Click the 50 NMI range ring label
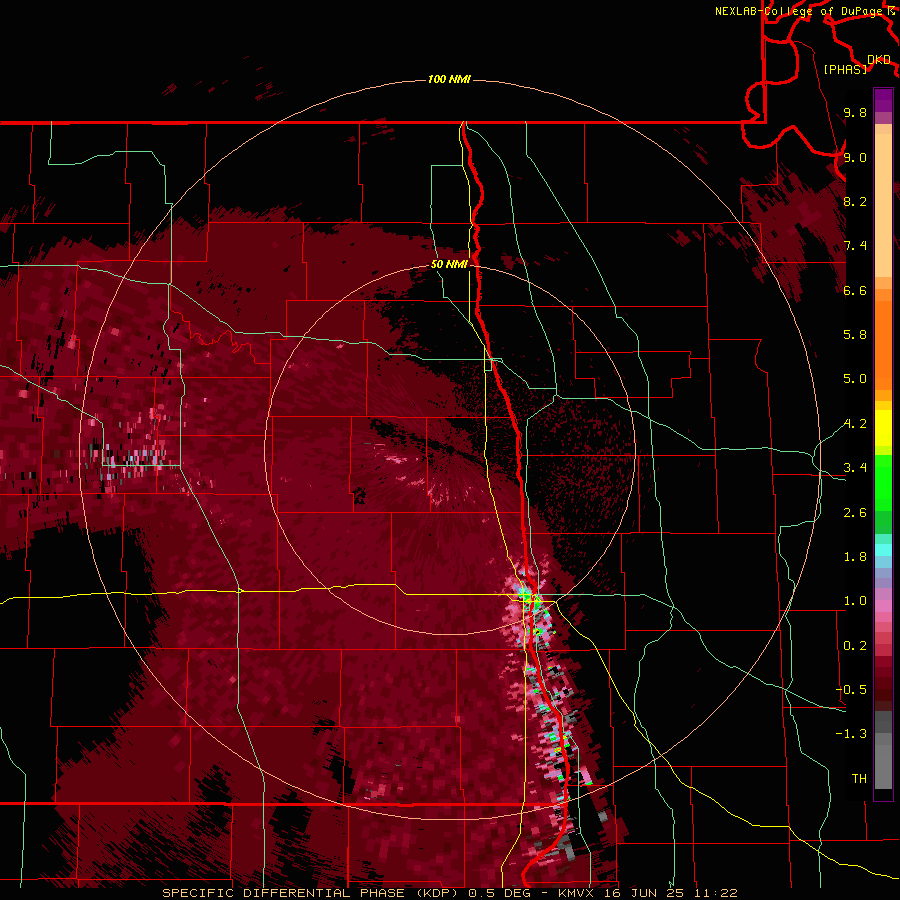This screenshot has height=900, width=900. coord(449,265)
